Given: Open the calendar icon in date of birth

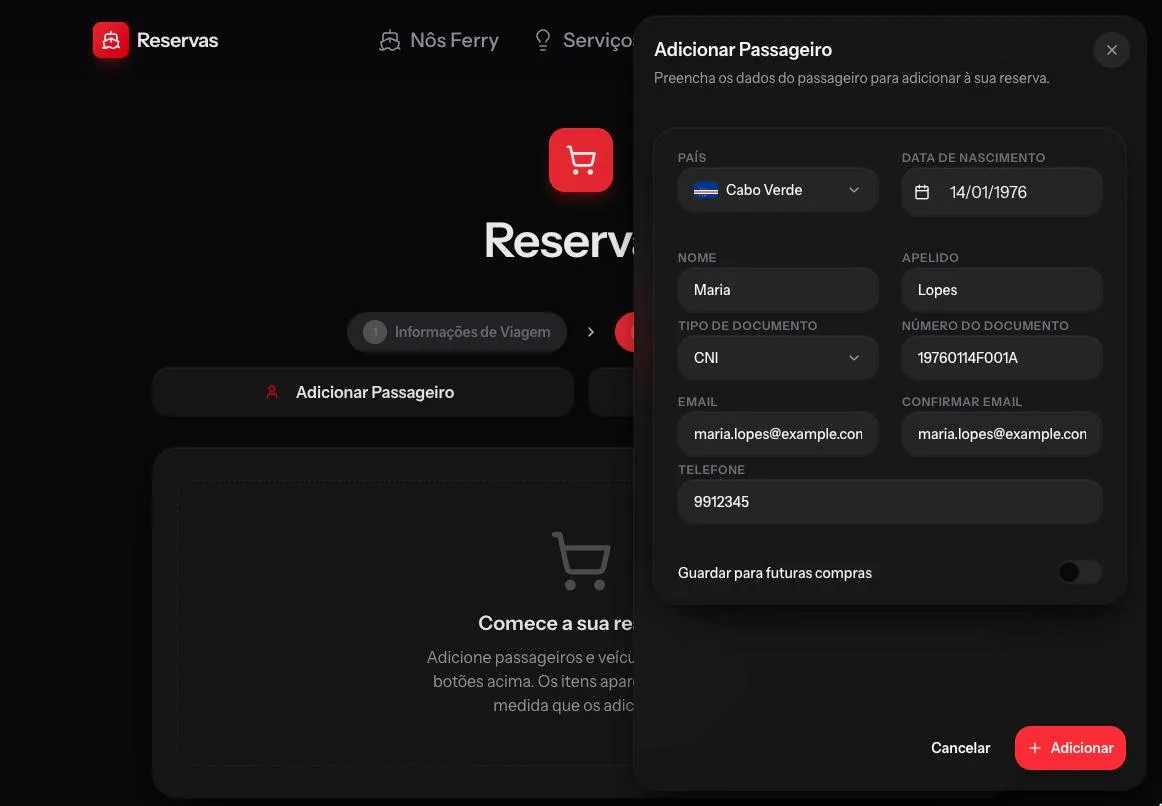Looking at the screenshot, I should [922, 192].
